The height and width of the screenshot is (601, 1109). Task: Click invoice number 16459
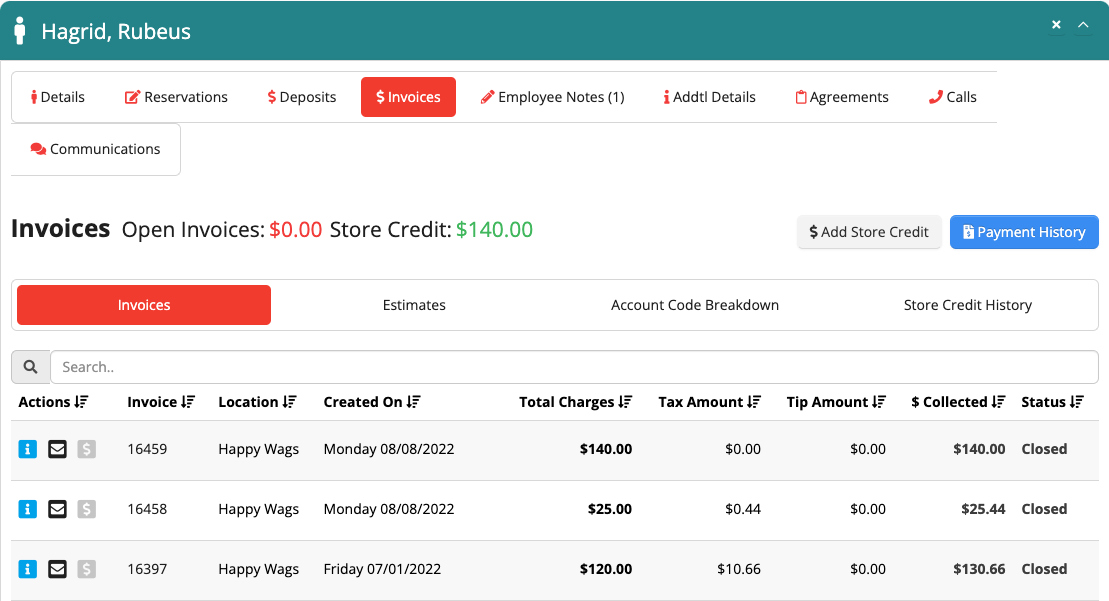pyautogui.click(x=147, y=449)
